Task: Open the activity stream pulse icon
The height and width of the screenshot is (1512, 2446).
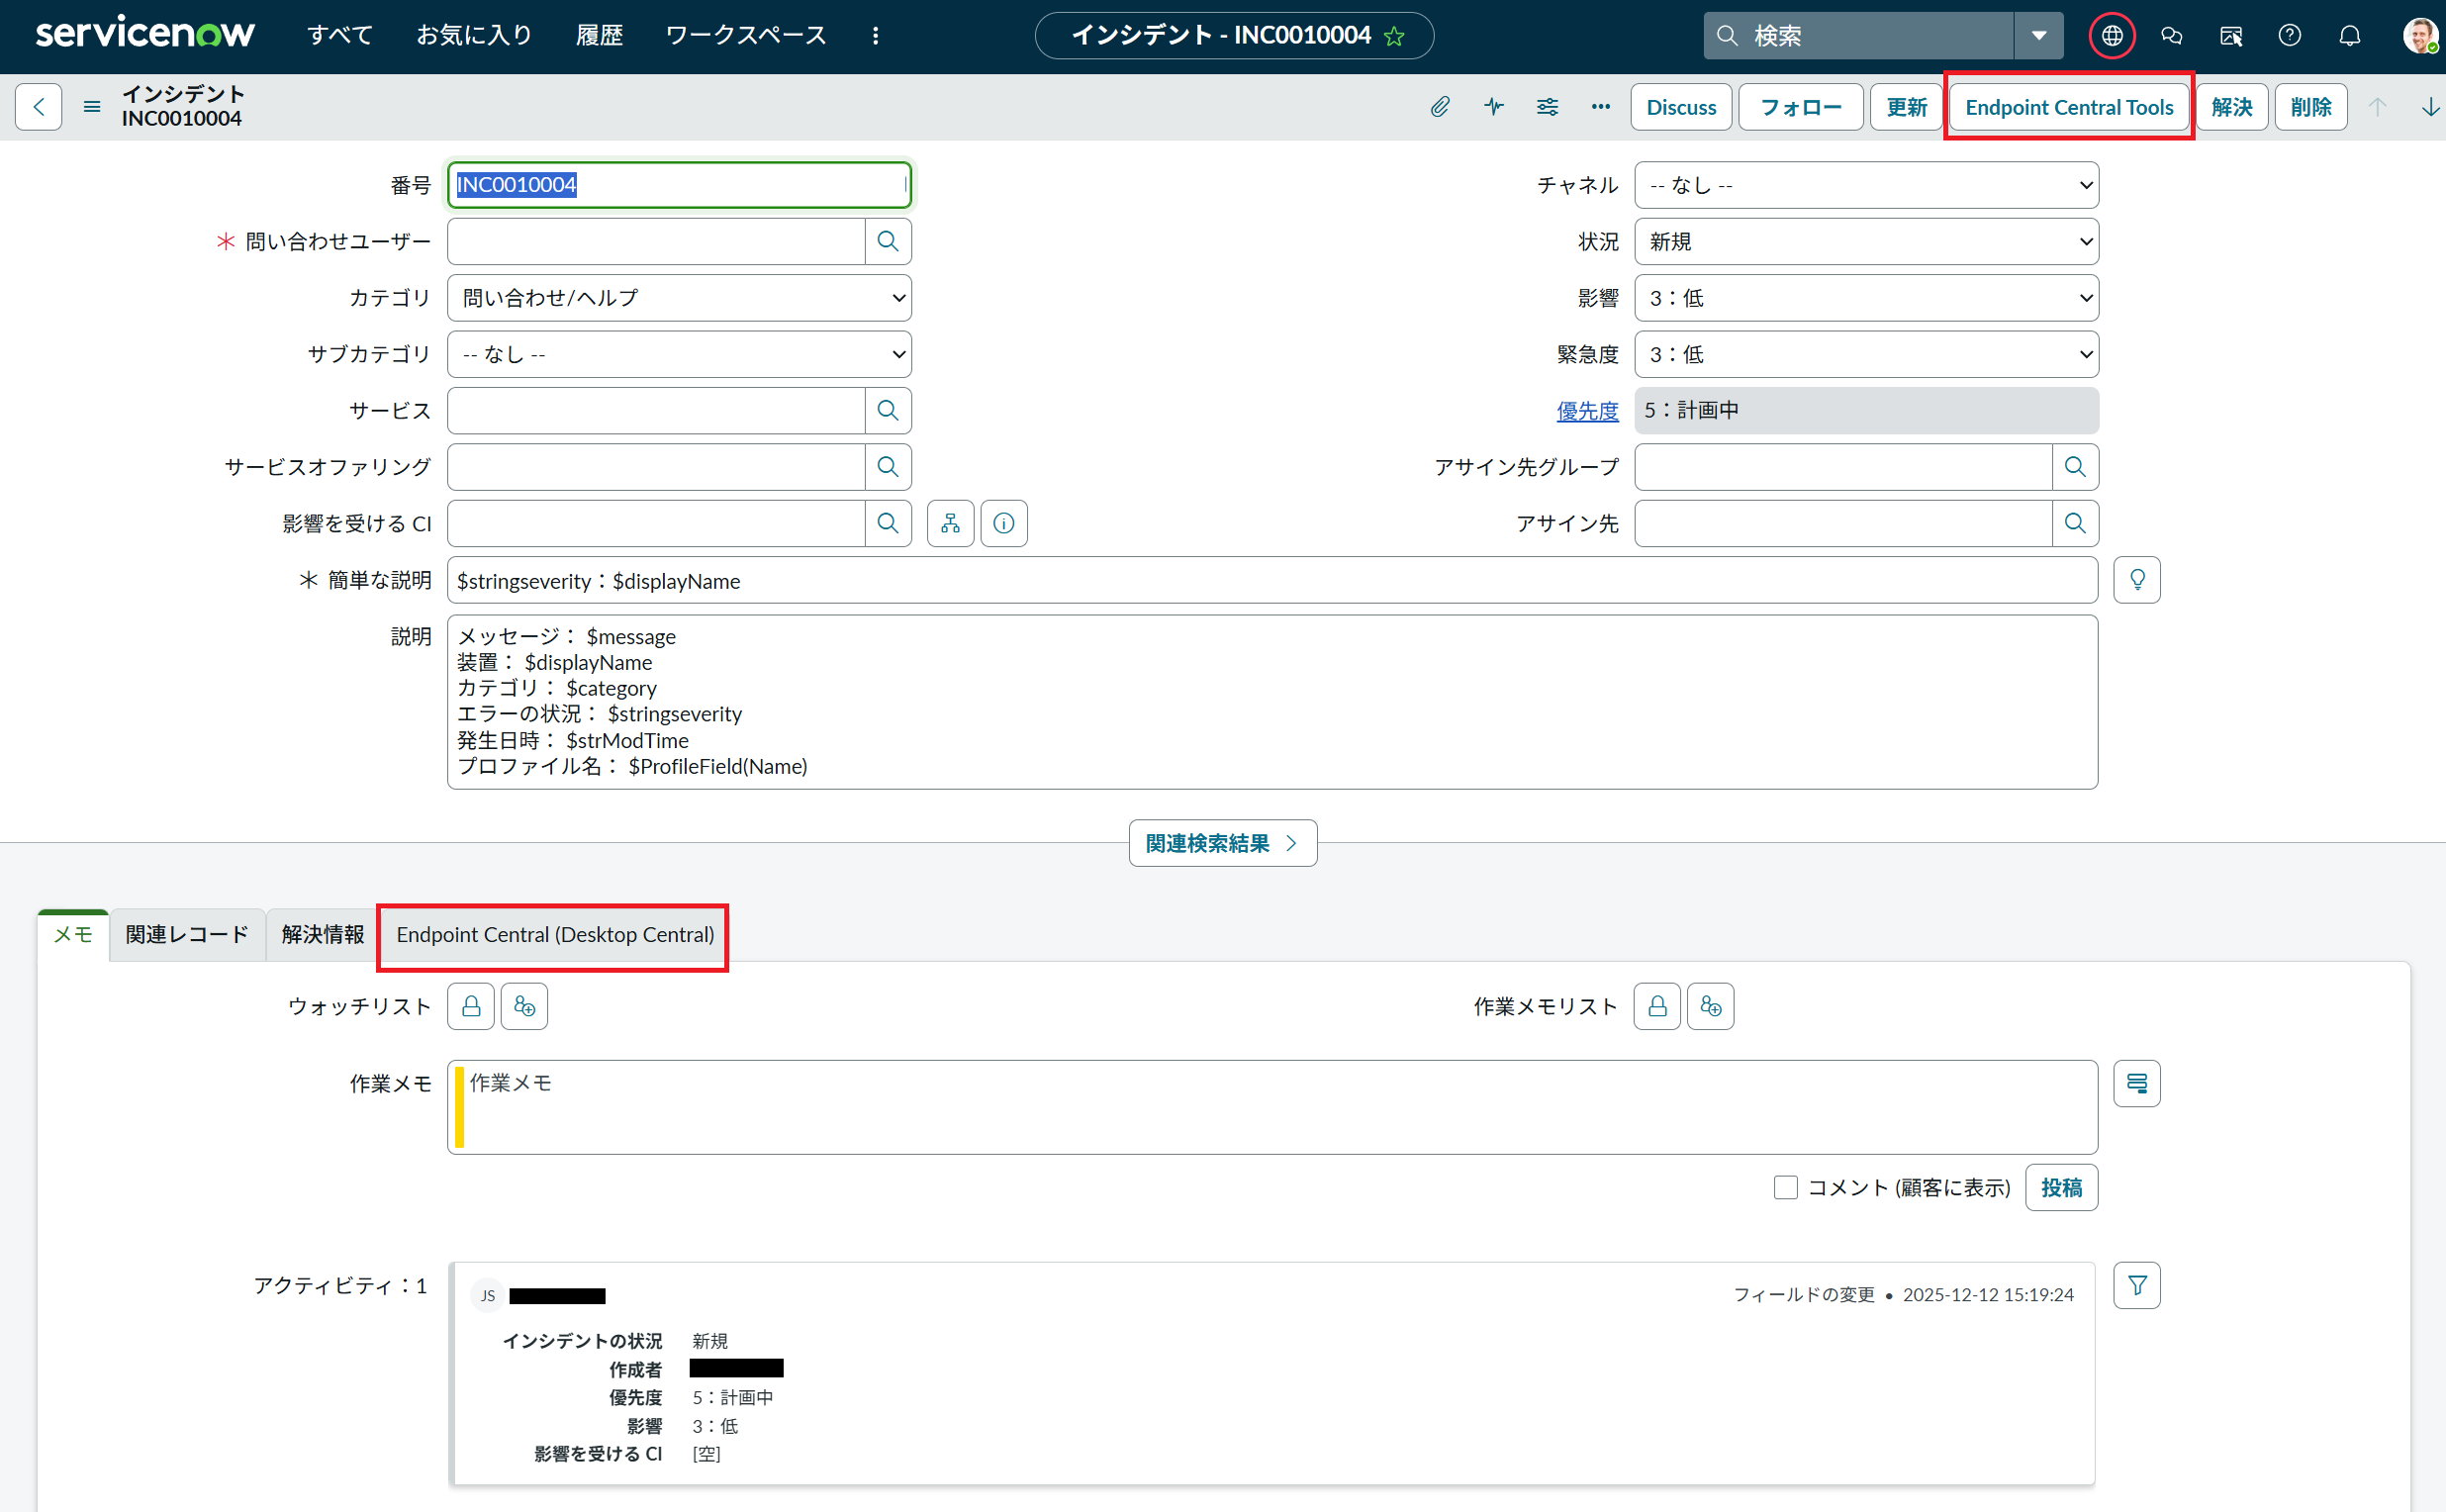Action: tap(1493, 107)
